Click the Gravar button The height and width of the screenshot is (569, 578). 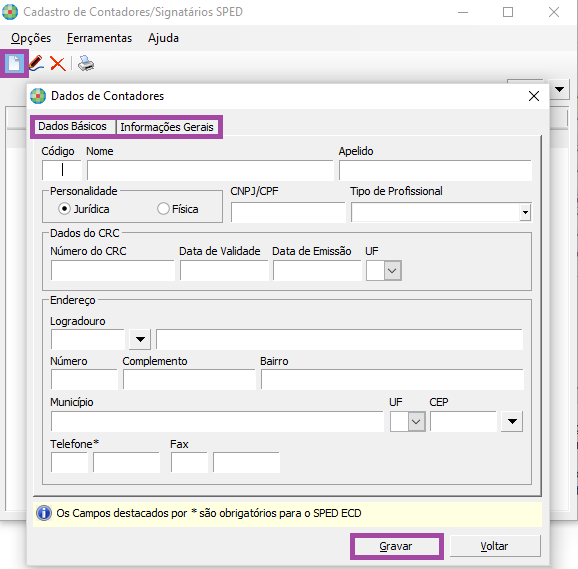[x=396, y=546]
